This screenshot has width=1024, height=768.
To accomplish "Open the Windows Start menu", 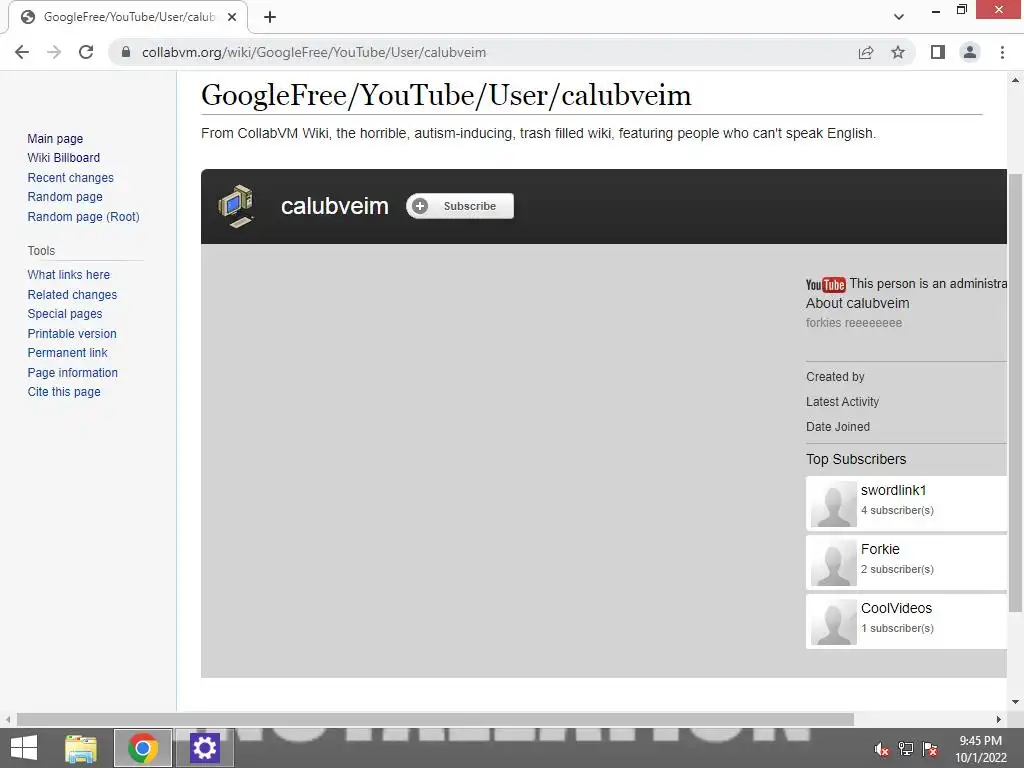I will tap(24, 748).
